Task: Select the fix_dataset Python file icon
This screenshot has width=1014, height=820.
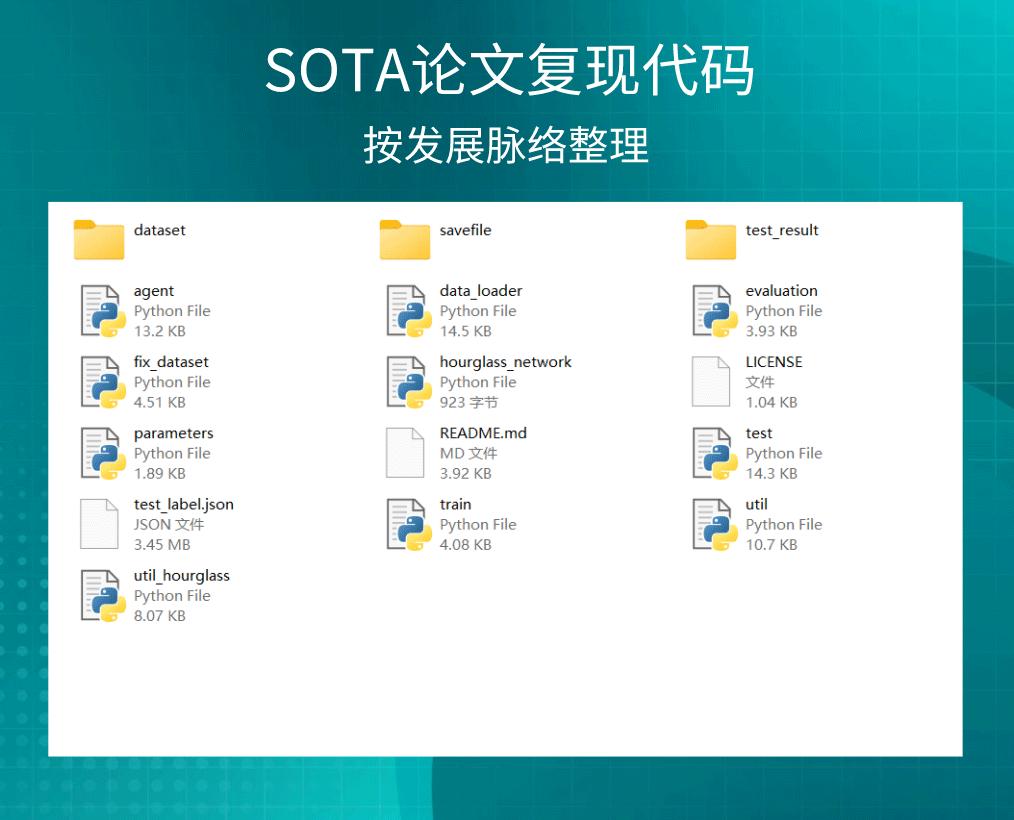Action: coord(102,382)
